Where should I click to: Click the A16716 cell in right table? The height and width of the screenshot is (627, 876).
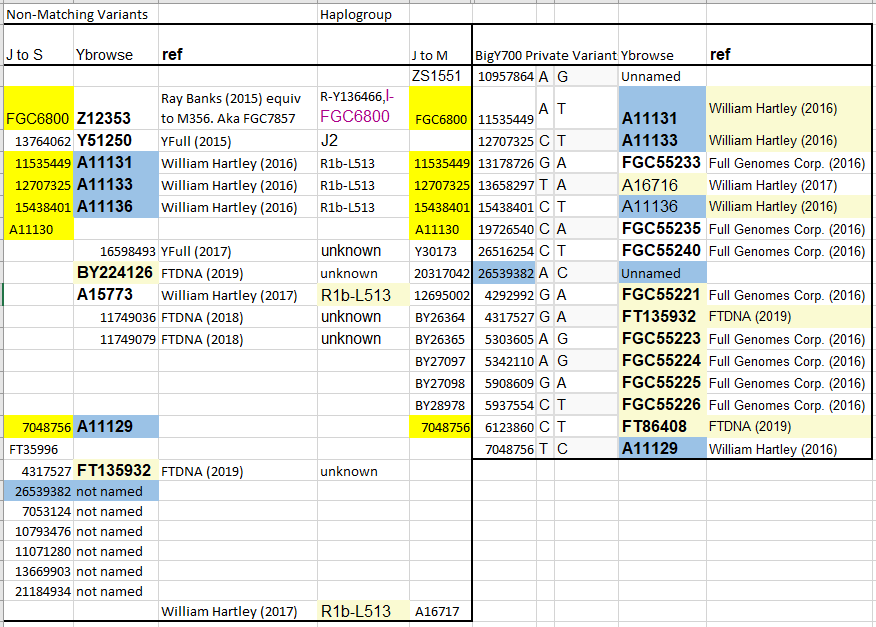[x=662, y=185]
